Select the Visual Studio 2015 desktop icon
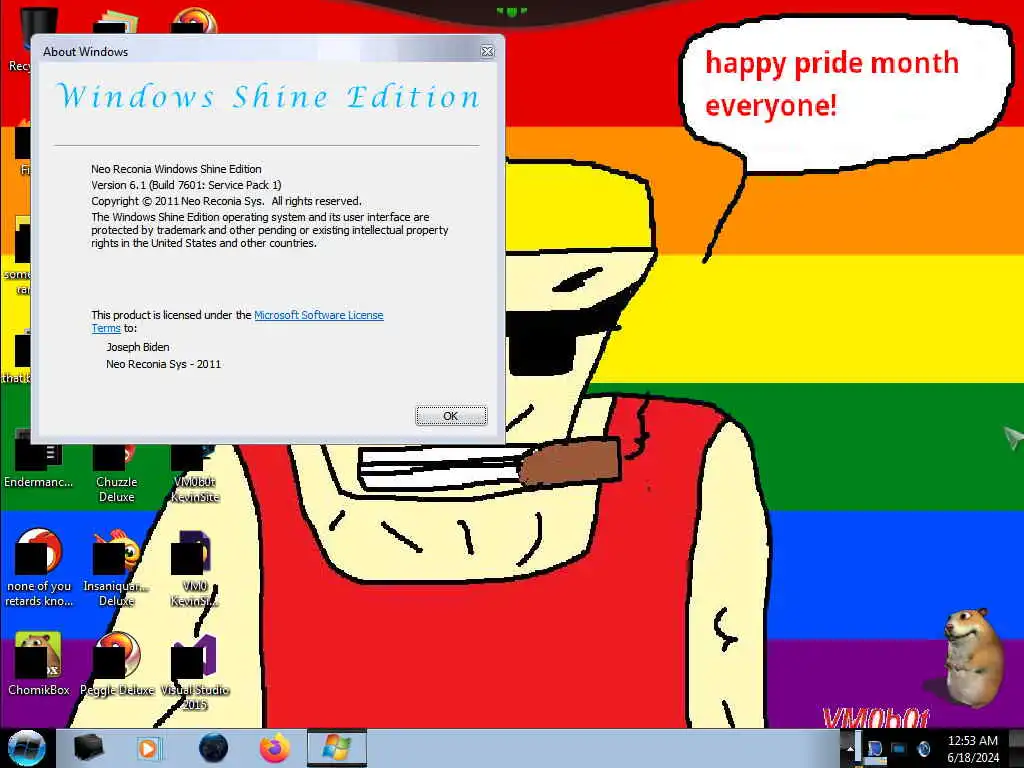 [x=195, y=673]
